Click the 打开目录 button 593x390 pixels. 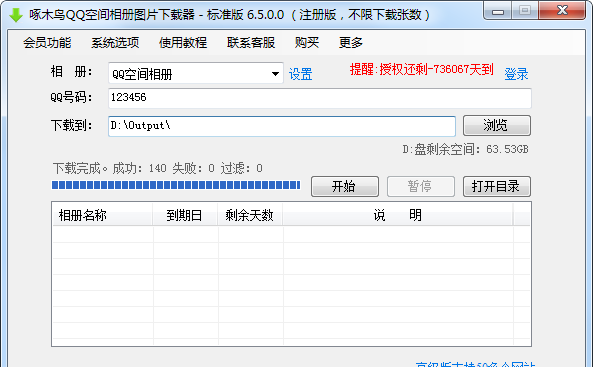tap(497, 186)
